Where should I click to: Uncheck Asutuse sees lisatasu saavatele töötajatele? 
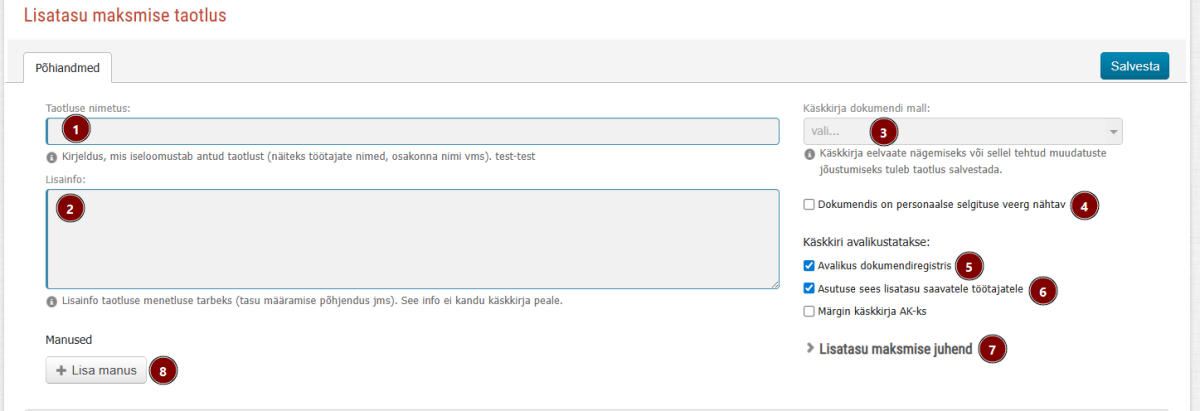click(809, 288)
